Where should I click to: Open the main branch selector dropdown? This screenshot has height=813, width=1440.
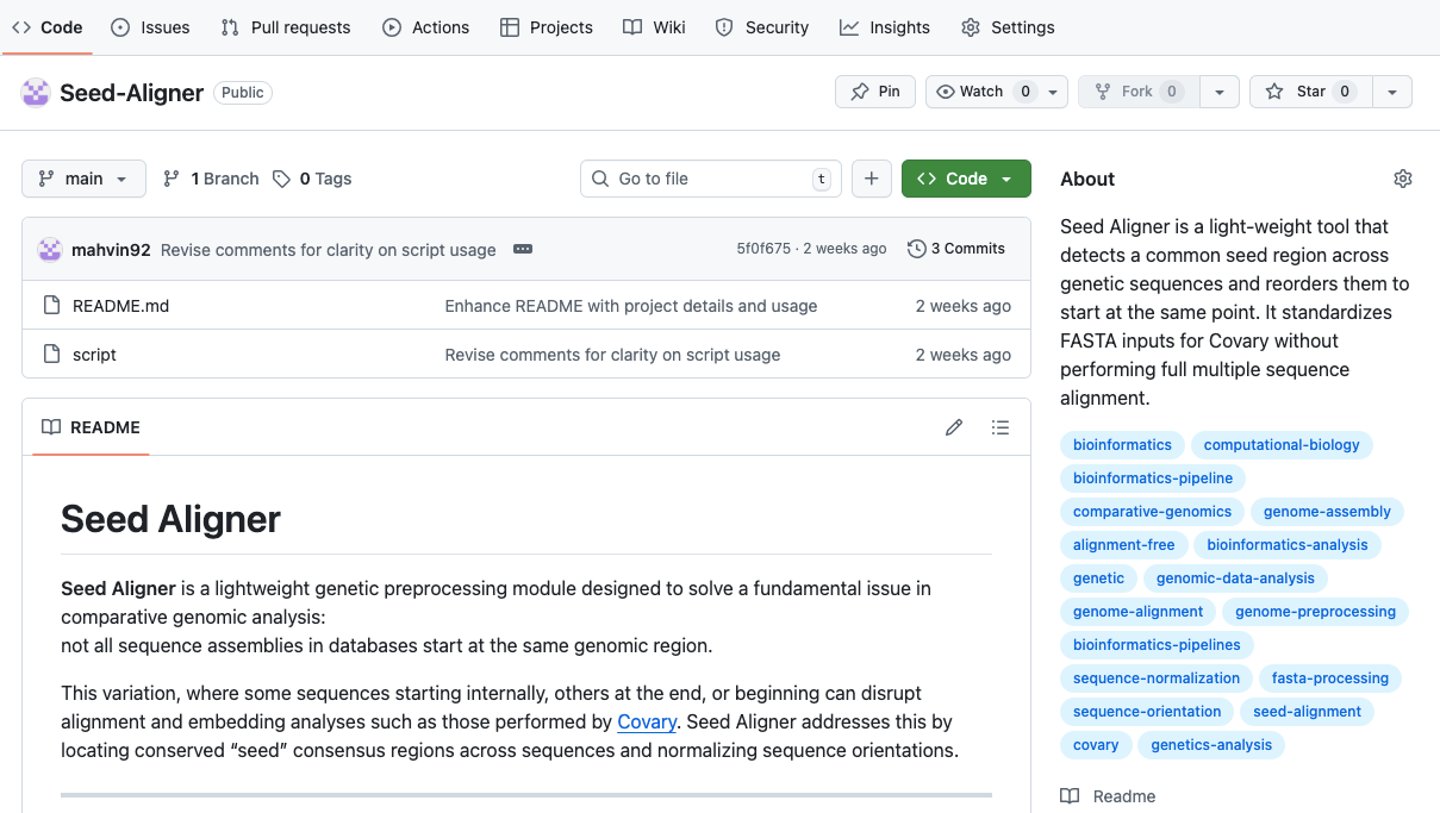(84, 179)
